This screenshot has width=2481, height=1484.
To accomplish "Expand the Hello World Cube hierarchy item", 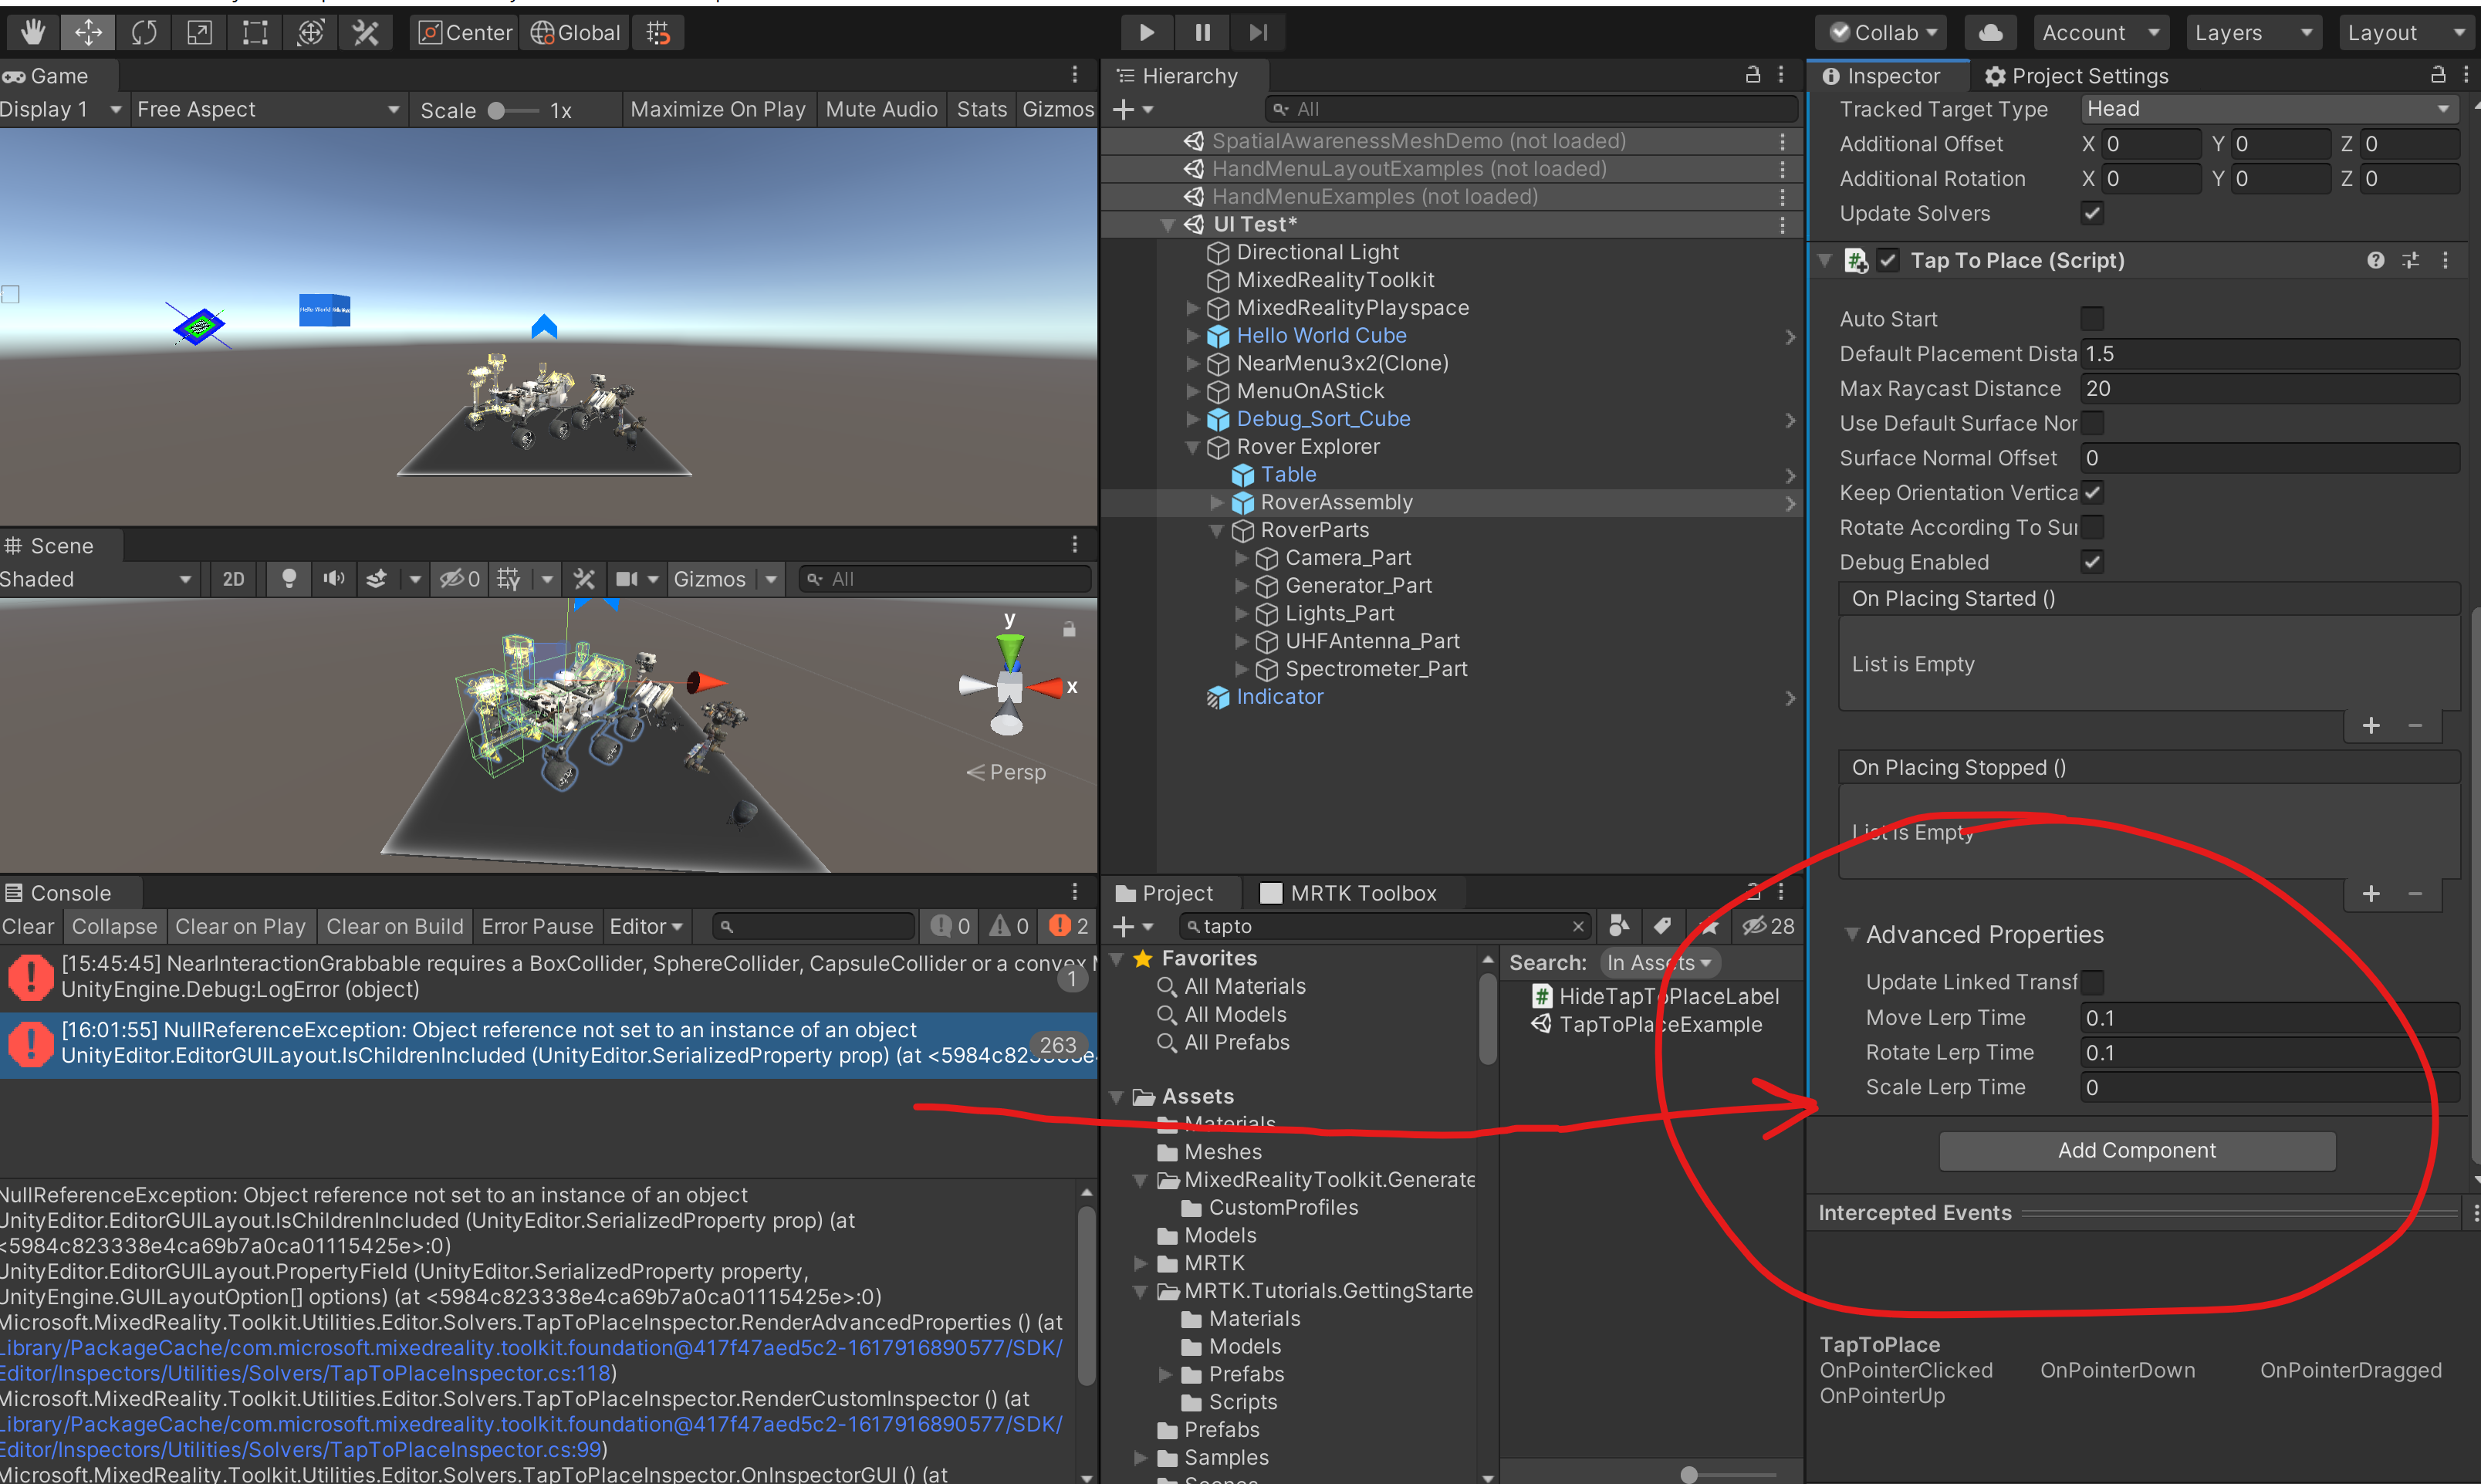I will pos(1192,336).
